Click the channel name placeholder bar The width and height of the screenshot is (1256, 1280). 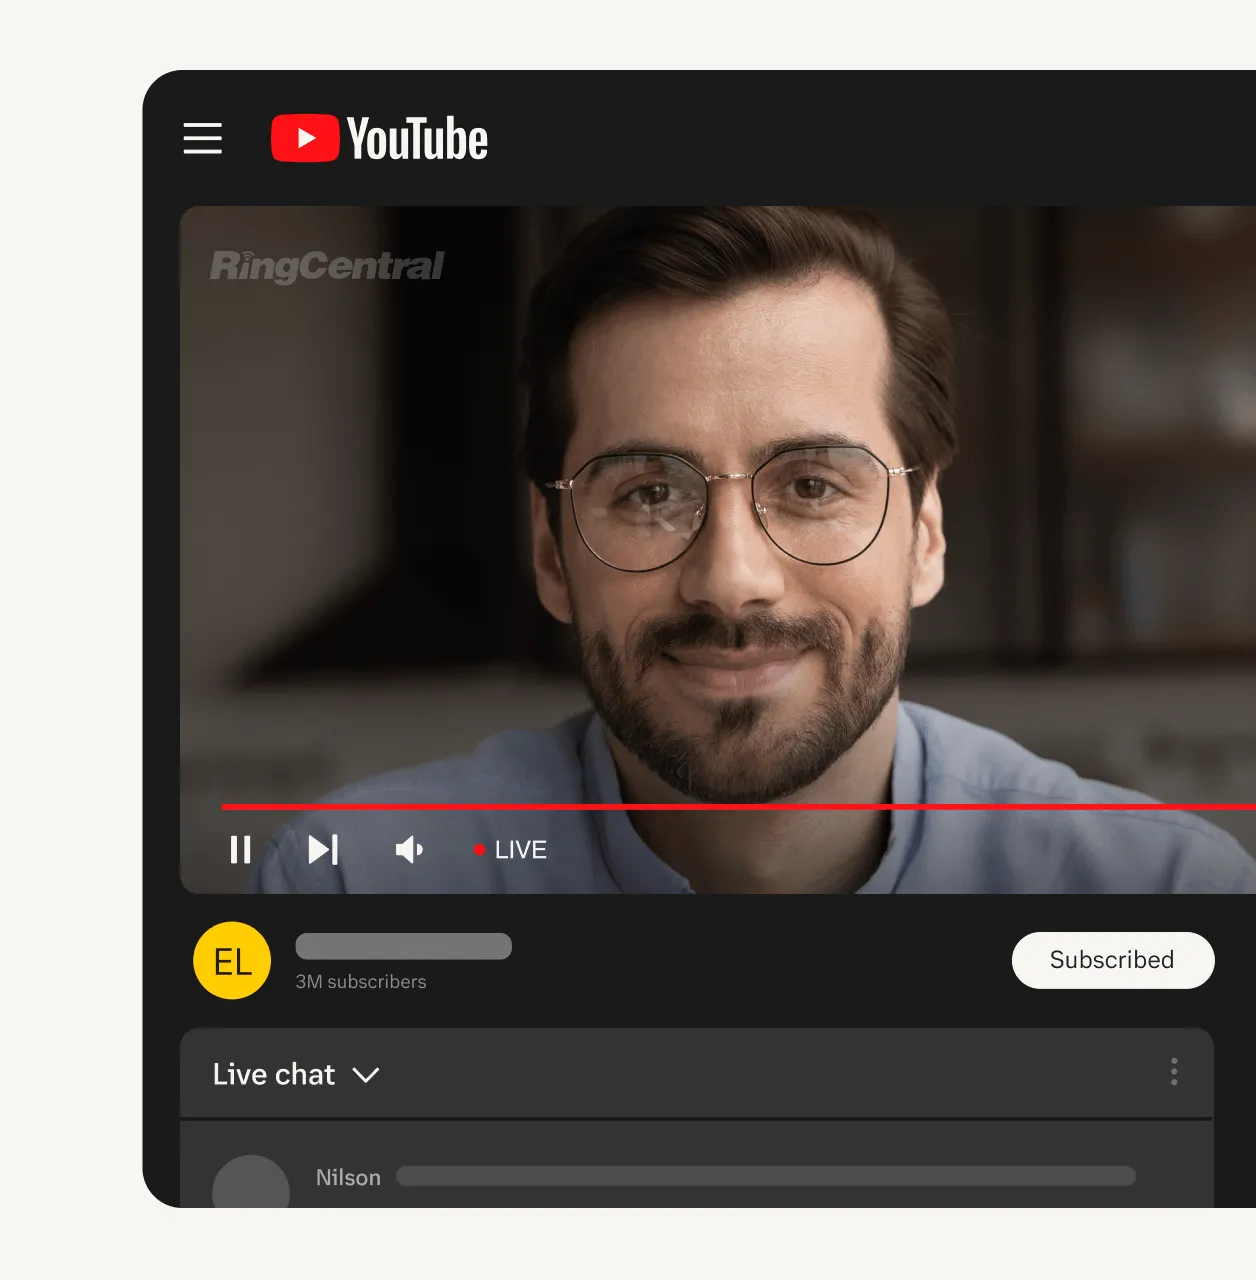[x=404, y=946]
